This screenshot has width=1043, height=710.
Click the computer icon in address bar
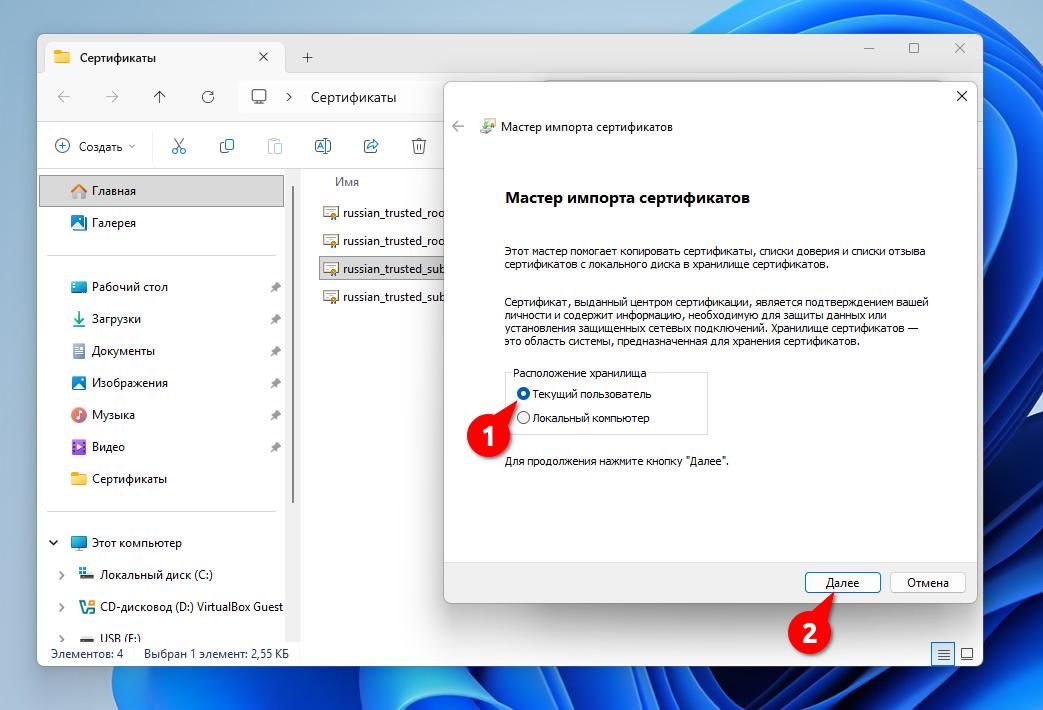(x=259, y=97)
